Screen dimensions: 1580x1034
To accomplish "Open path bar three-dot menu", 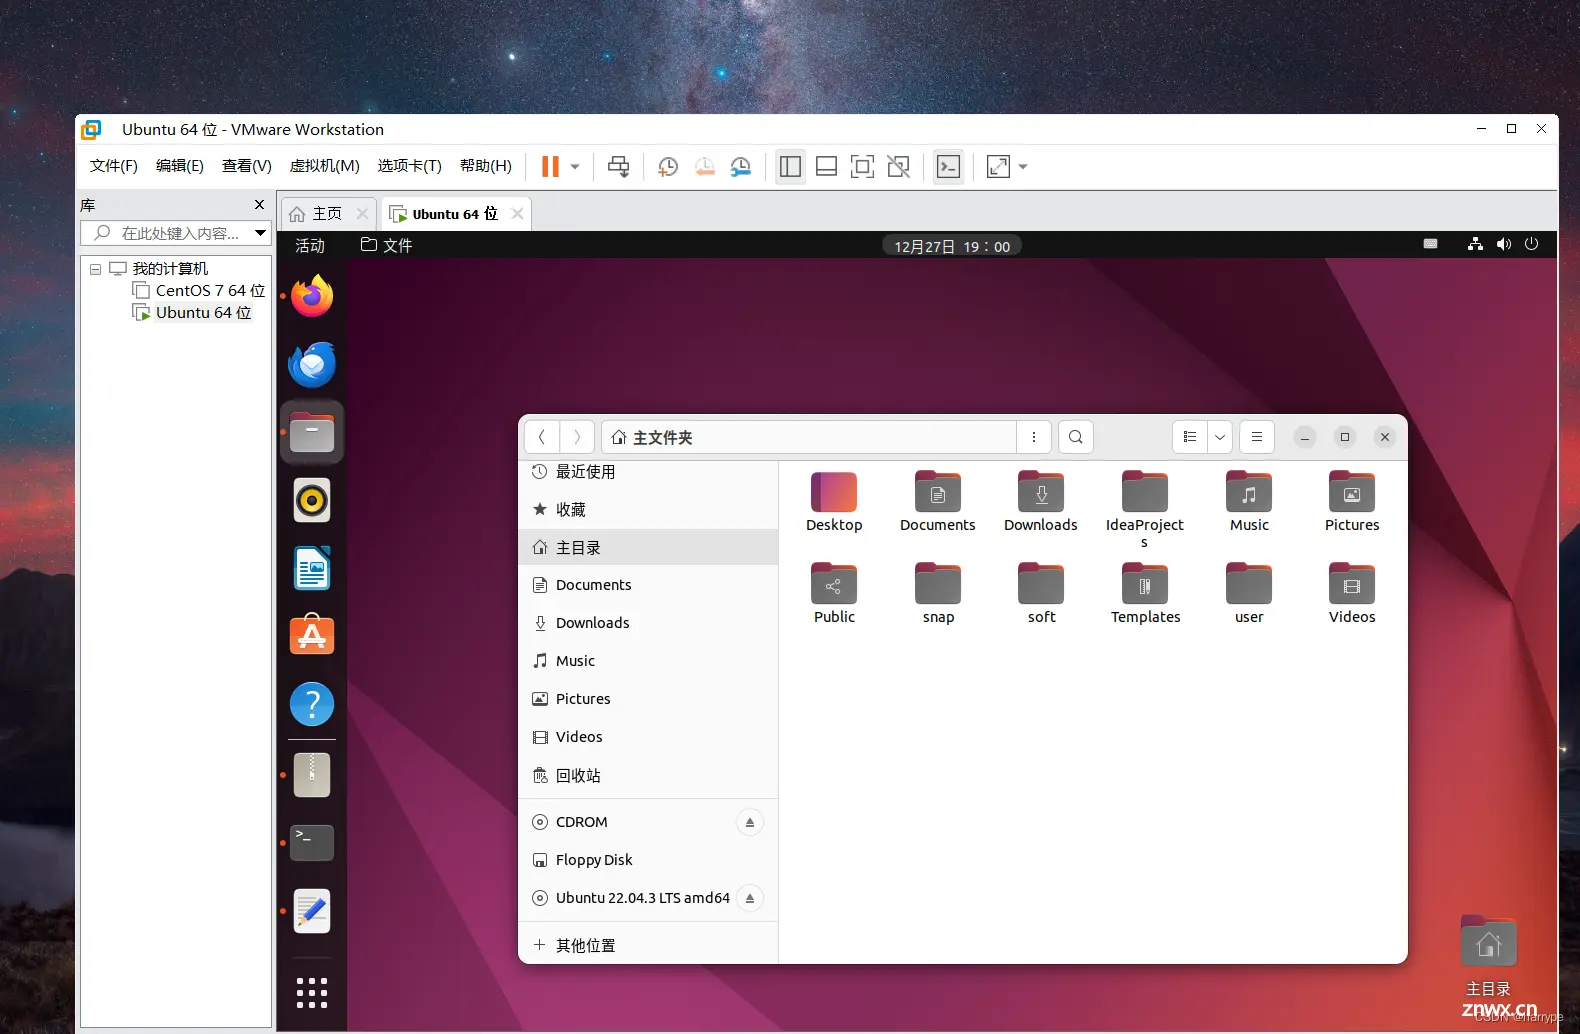I will point(1034,437).
